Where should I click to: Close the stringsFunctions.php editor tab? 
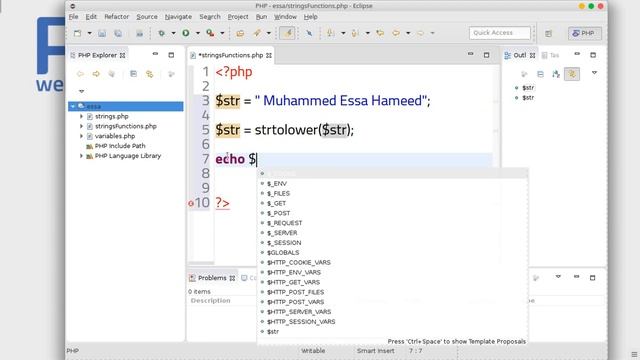coord(269,56)
